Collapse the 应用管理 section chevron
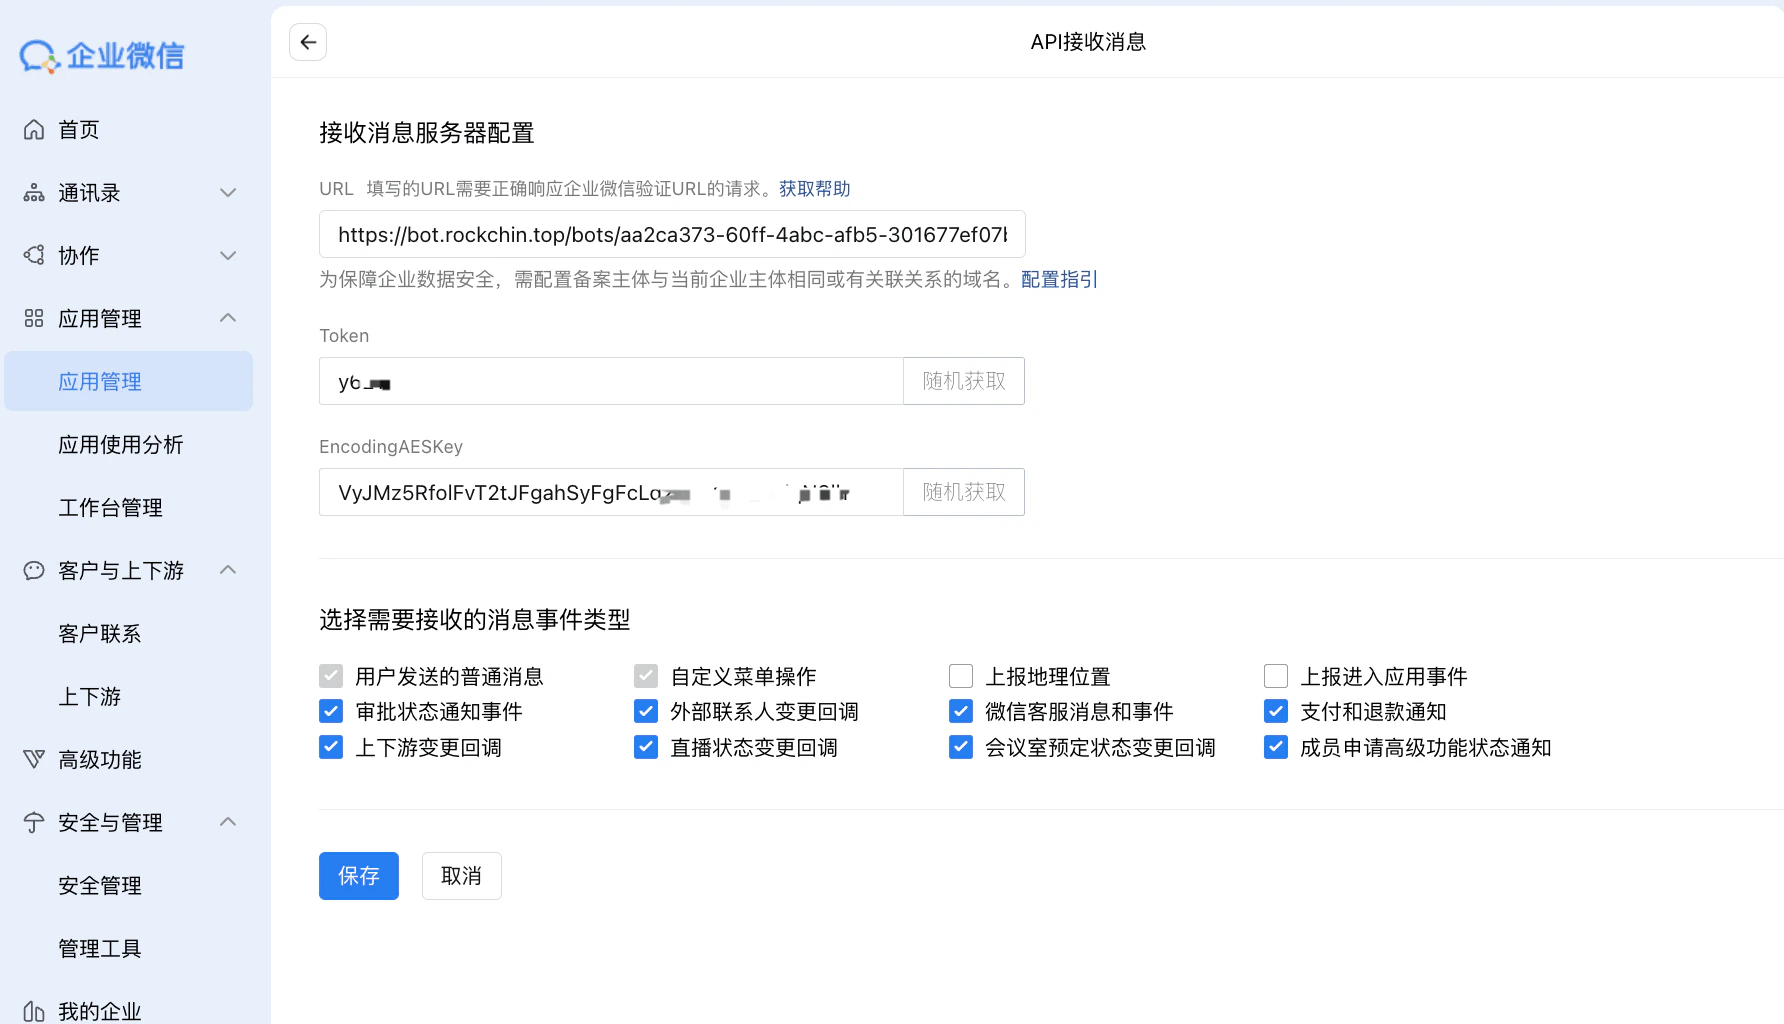 pyautogui.click(x=228, y=318)
